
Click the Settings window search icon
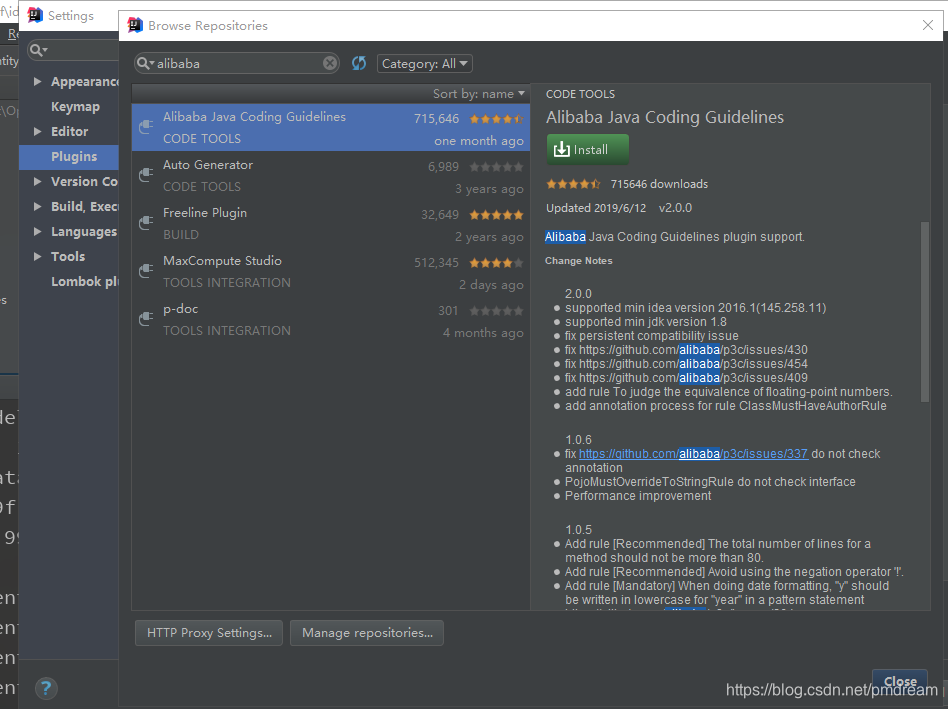tap(38, 50)
